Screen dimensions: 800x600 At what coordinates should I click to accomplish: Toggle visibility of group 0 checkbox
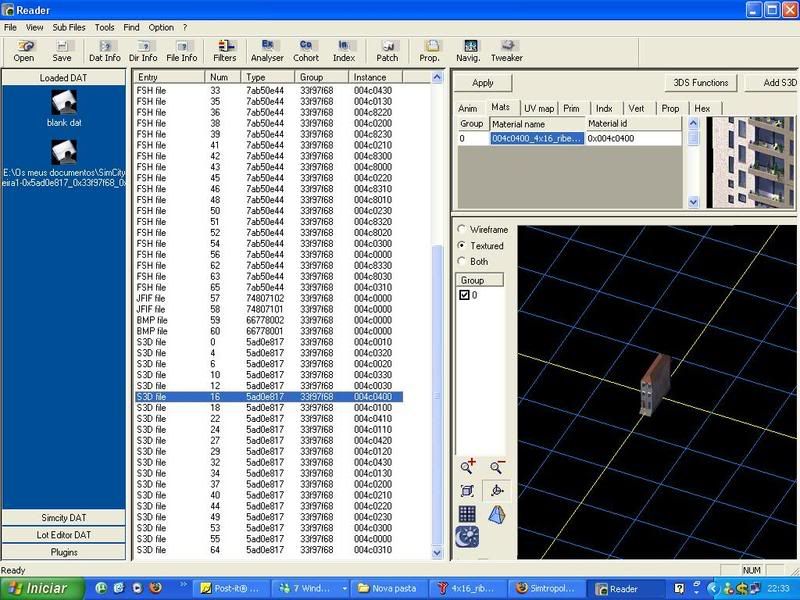pos(464,295)
